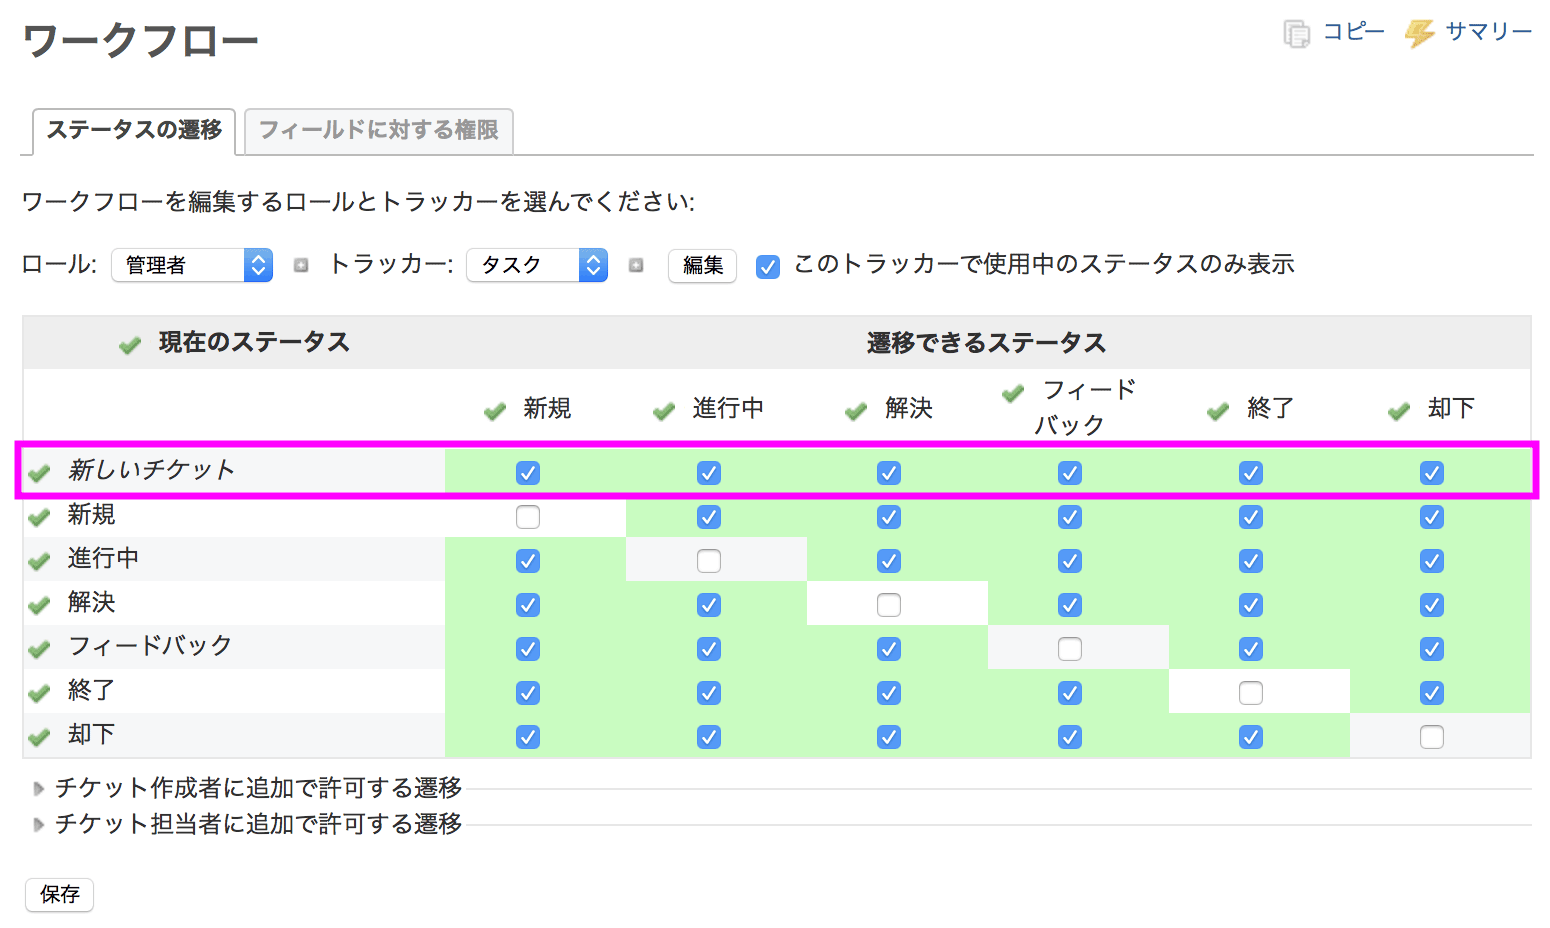Click green check icon for 進行中 column
Image resolution: width=1550 pixels, height=928 pixels.
pos(664,411)
